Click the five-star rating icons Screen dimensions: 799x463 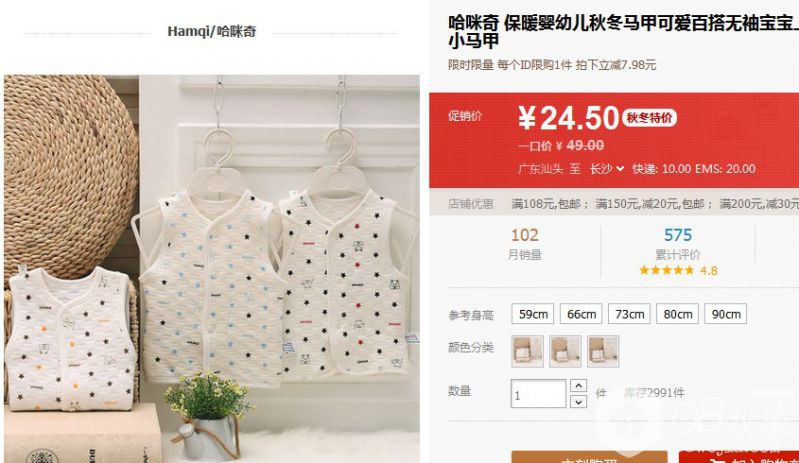coord(667,270)
